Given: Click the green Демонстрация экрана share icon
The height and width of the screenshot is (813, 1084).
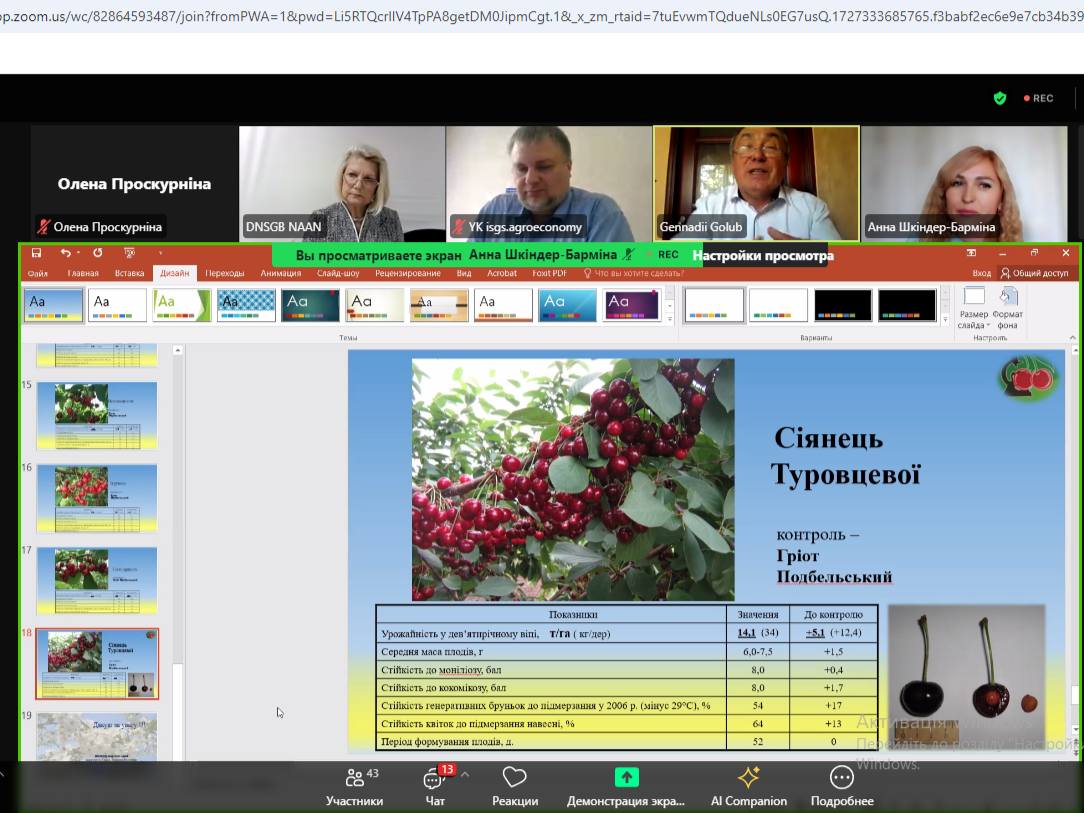Looking at the screenshot, I should tap(626, 778).
